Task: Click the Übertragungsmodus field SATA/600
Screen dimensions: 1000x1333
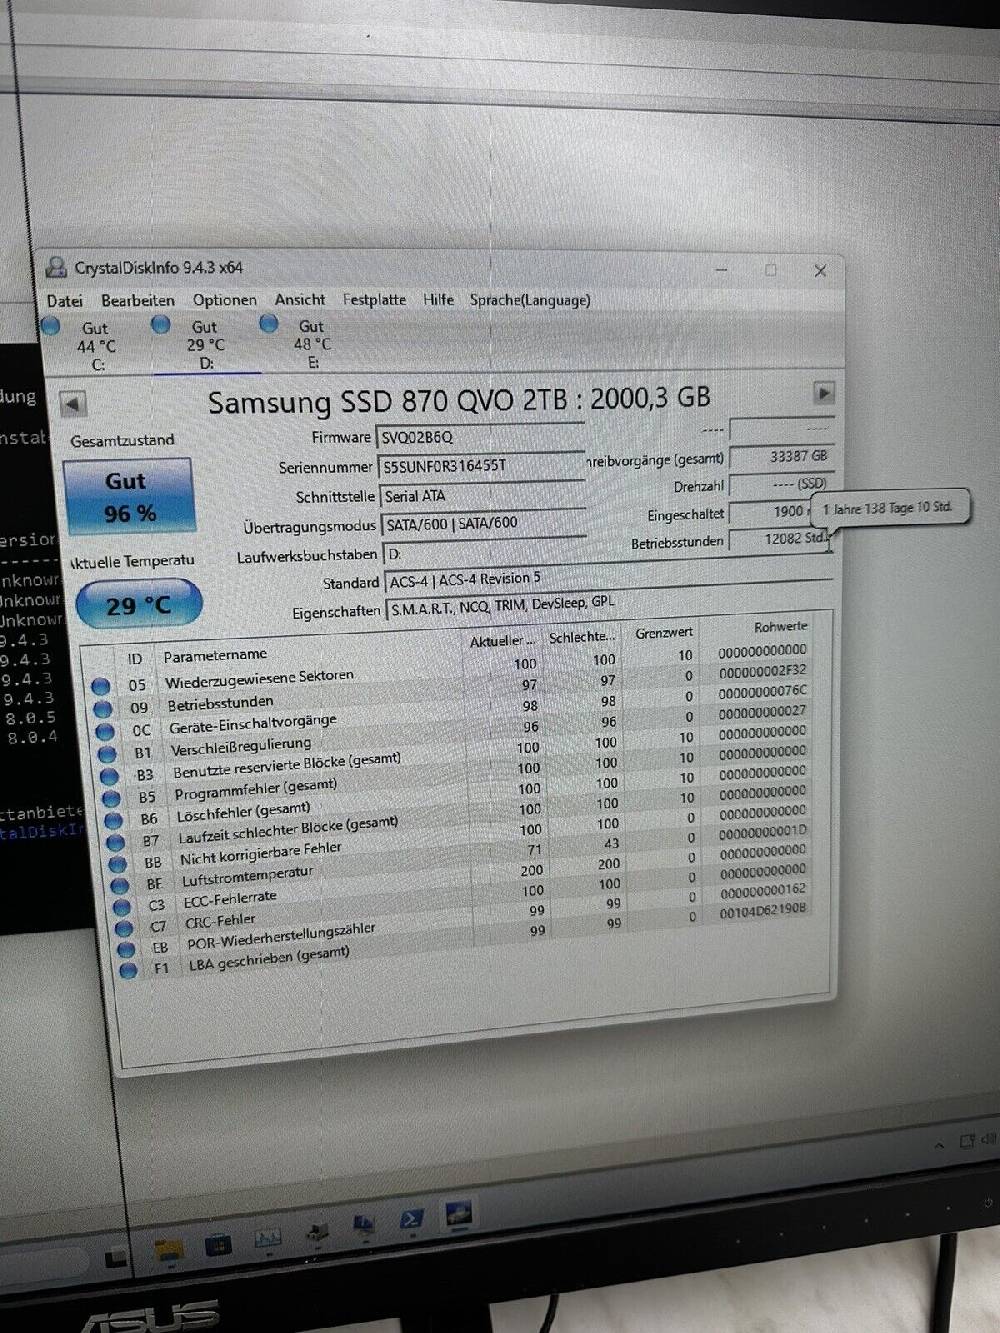Action: click(483, 523)
